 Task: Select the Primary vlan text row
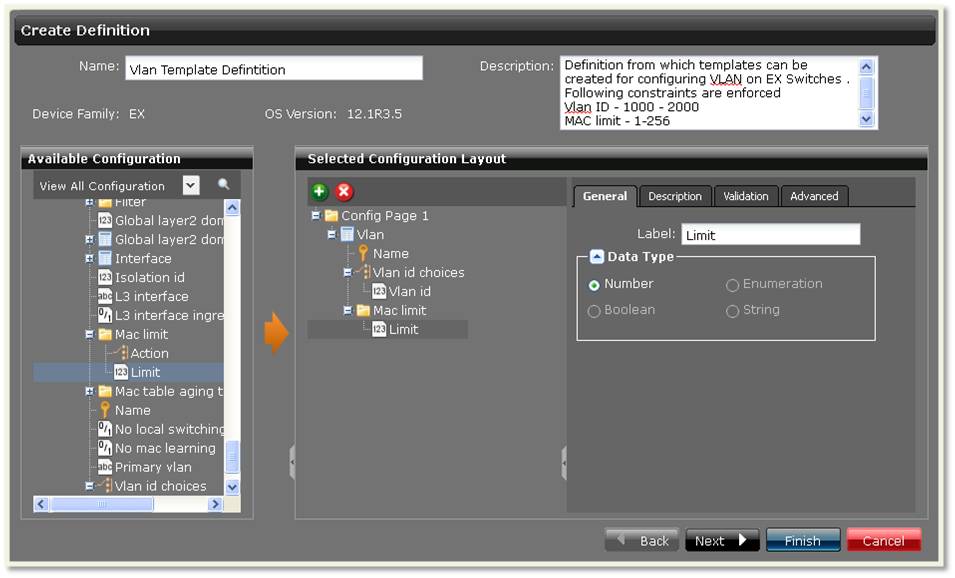(x=153, y=467)
